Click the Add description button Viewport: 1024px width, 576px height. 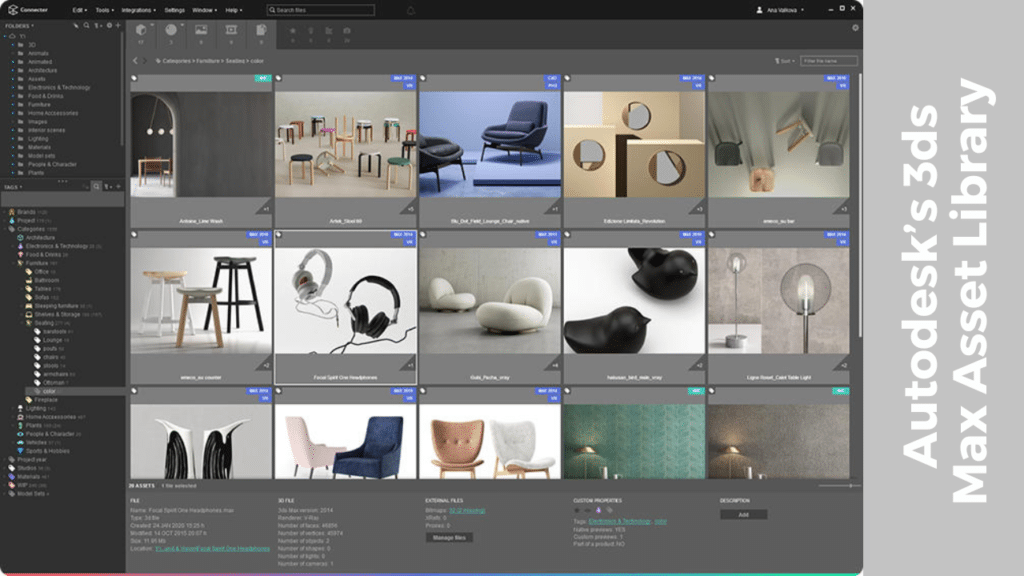743,514
